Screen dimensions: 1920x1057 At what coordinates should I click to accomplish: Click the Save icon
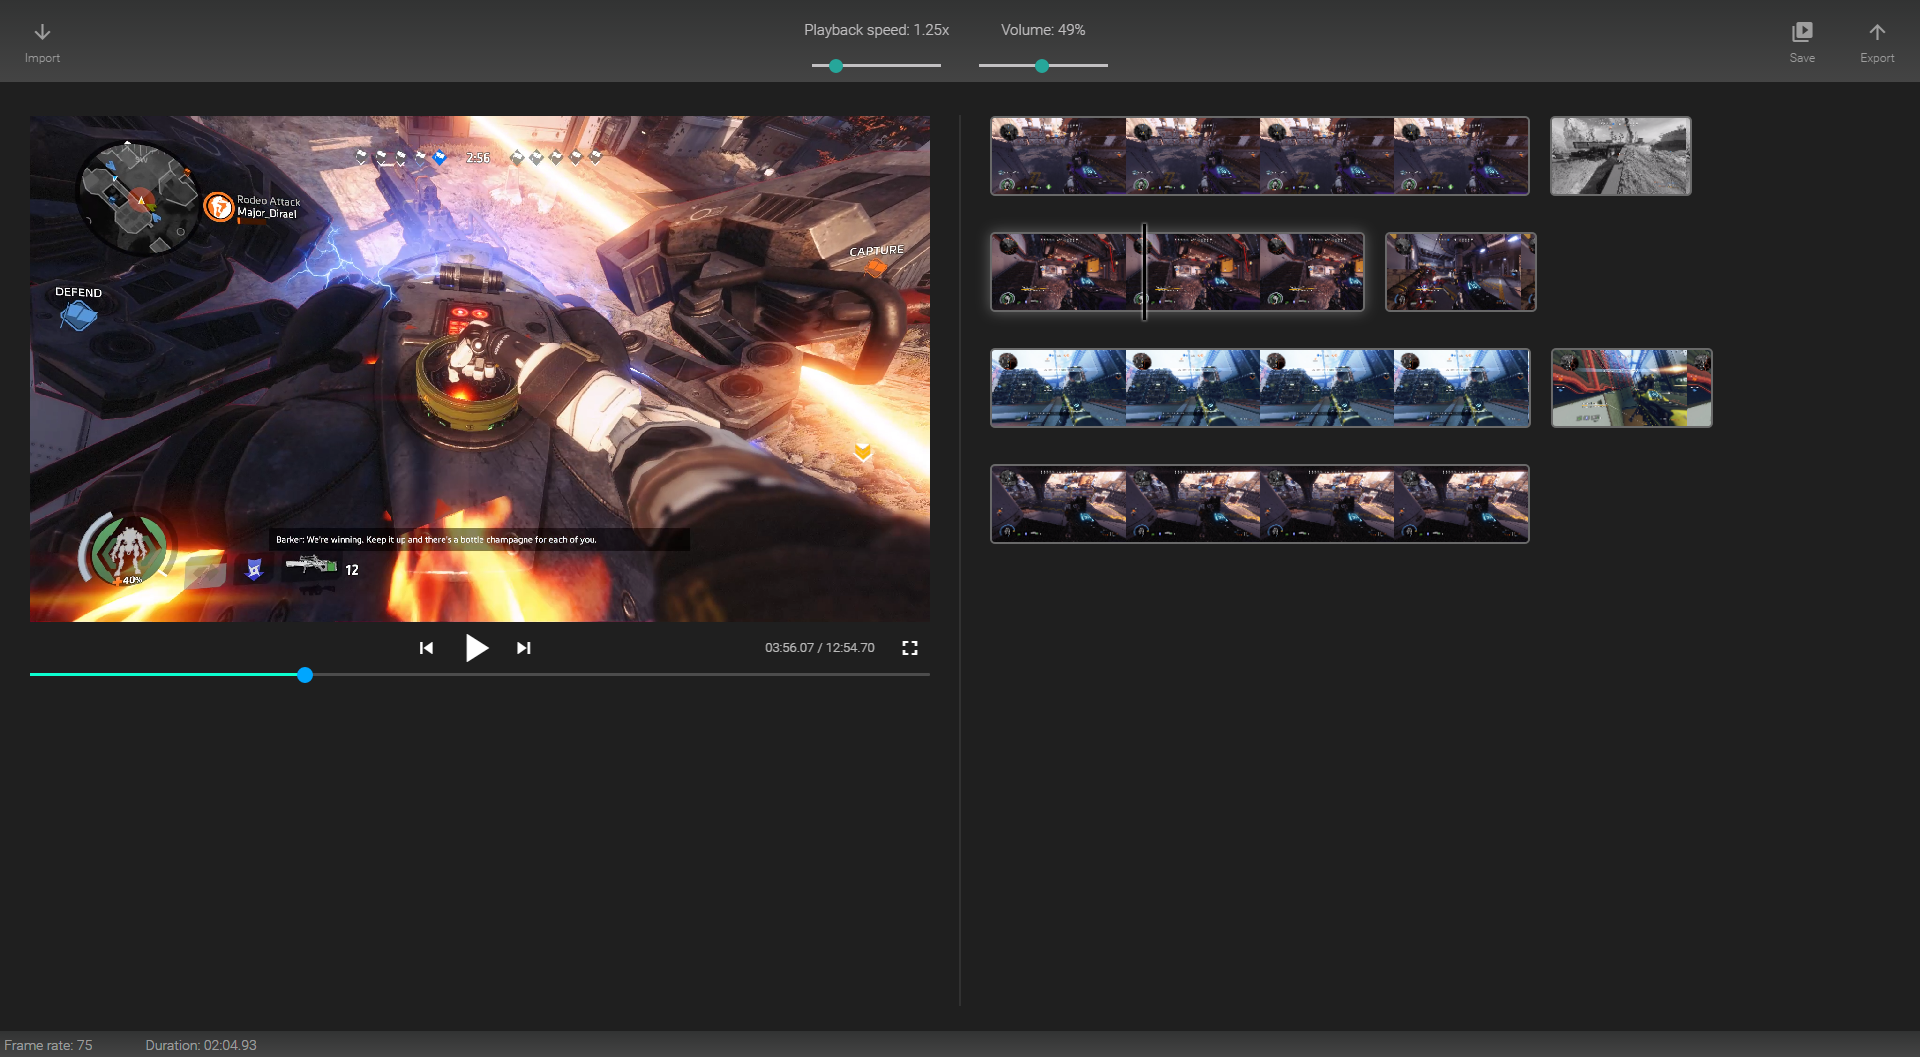pos(1802,32)
